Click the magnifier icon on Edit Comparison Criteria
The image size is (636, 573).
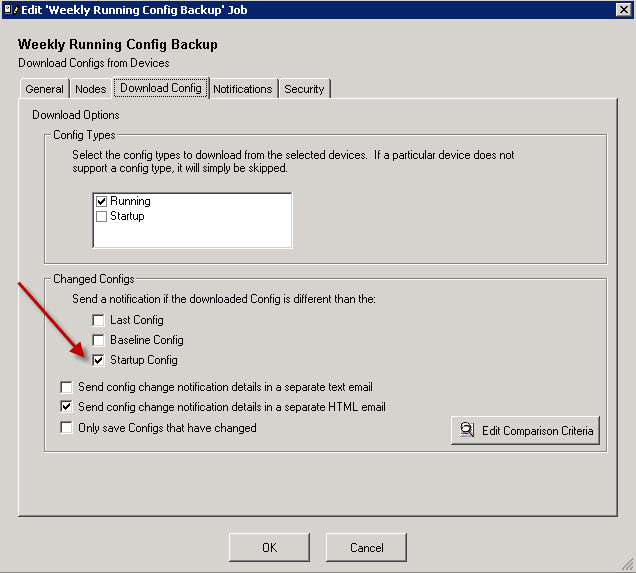click(467, 430)
